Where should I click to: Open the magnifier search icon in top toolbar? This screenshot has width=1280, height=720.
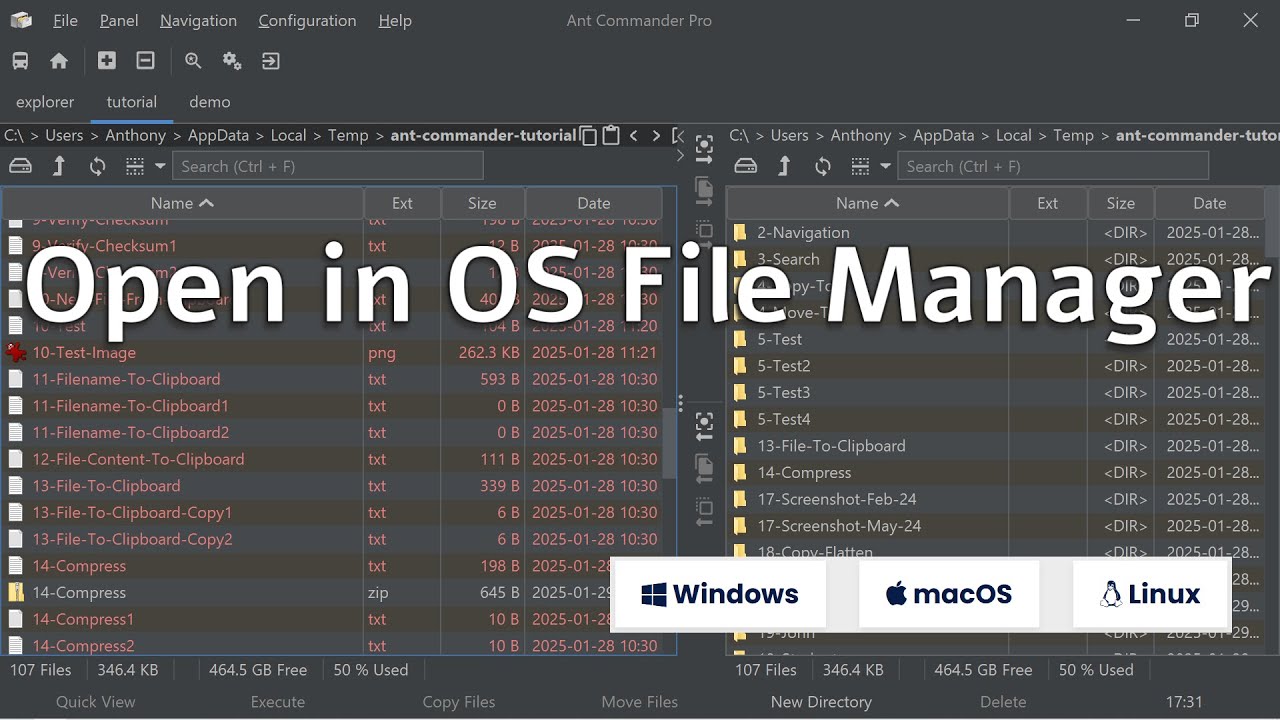point(193,61)
